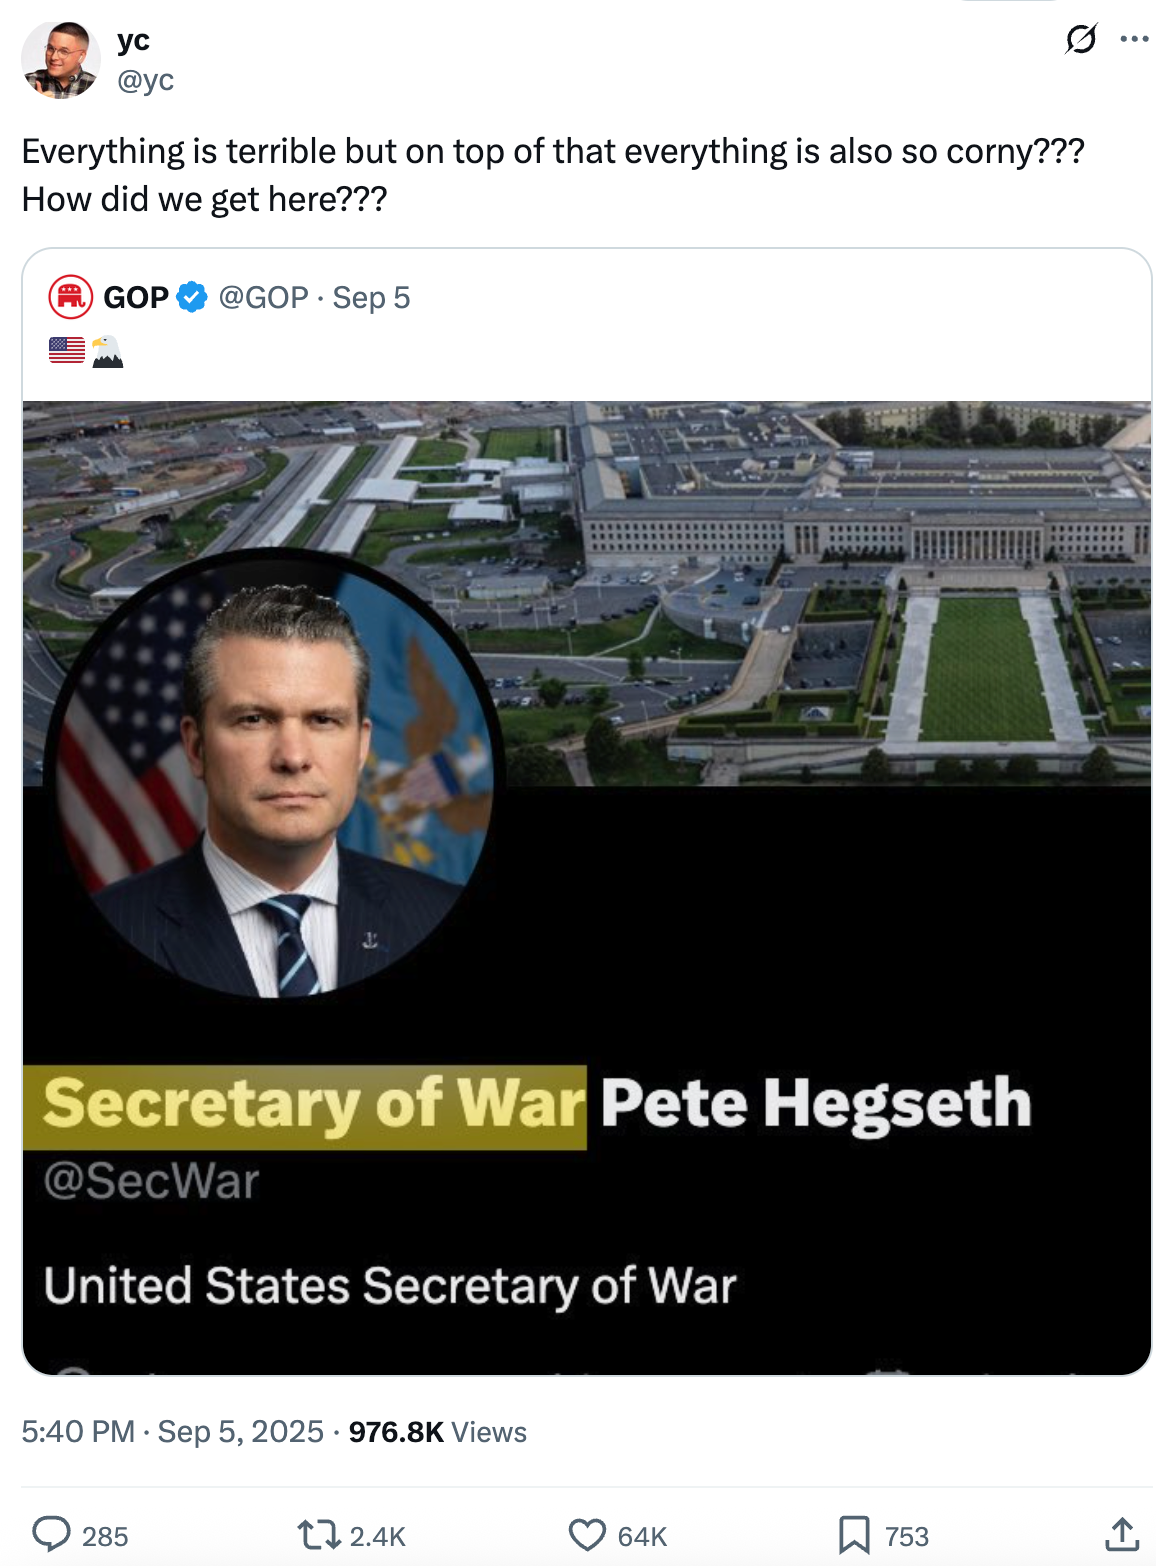This screenshot has width=1156, height=1566.
Task: Open @GOP account from quoted tweet header
Action: pos(263,296)
